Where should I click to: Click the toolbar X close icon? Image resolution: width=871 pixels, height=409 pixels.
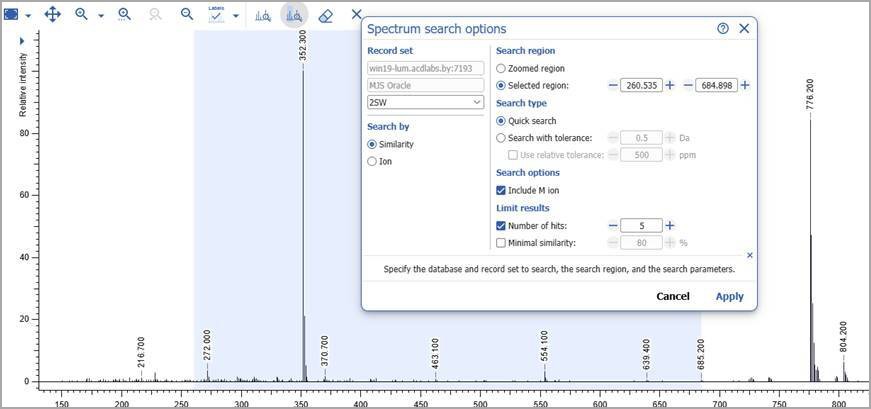[x=357, y=14]
